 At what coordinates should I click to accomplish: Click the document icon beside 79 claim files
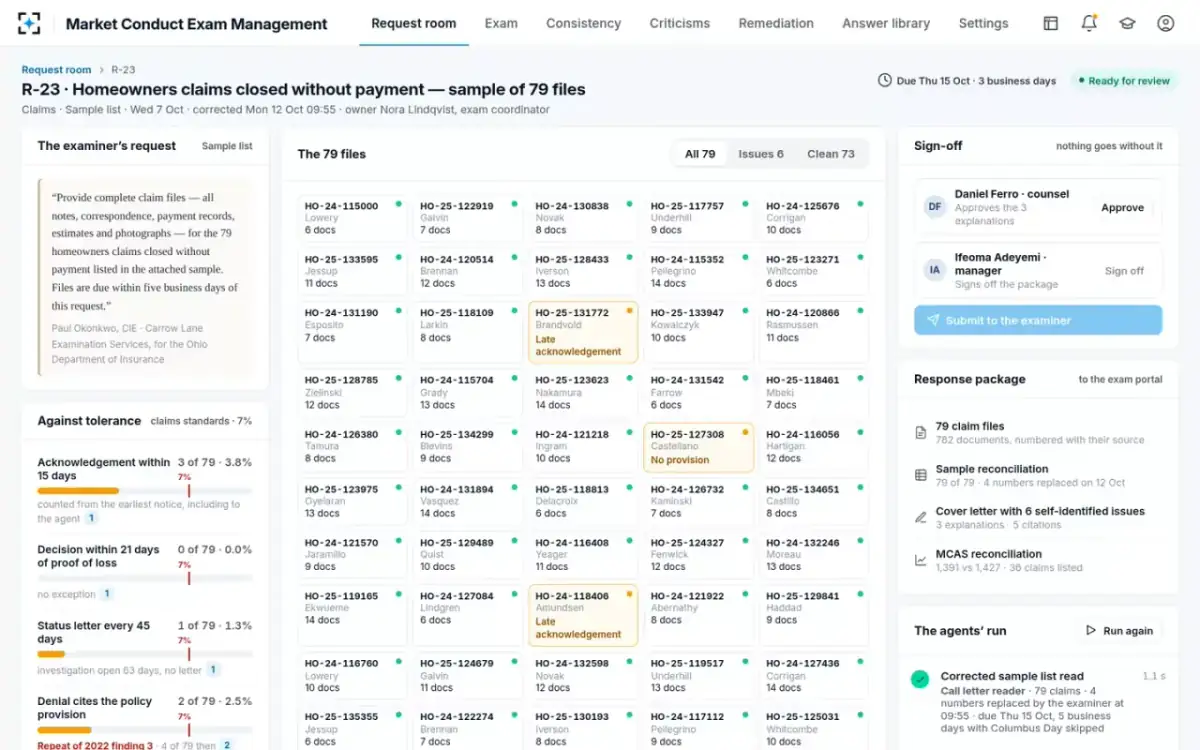(921, 433)
